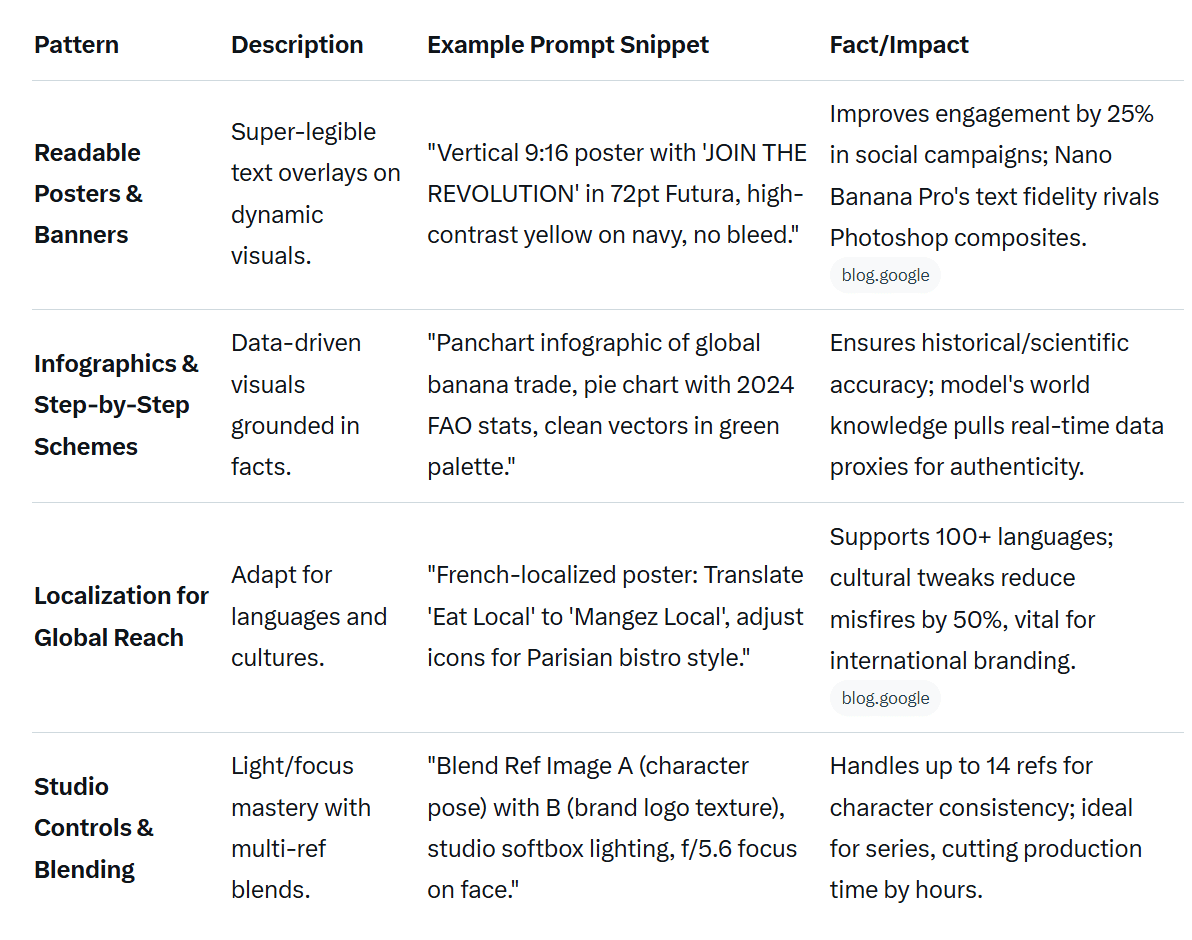Image resolution: width=1192 pixels, height=940 pixels.
Task: Select the 'Blend Ref Image A' prompt snippet
Action: click(x=612, y=828)
